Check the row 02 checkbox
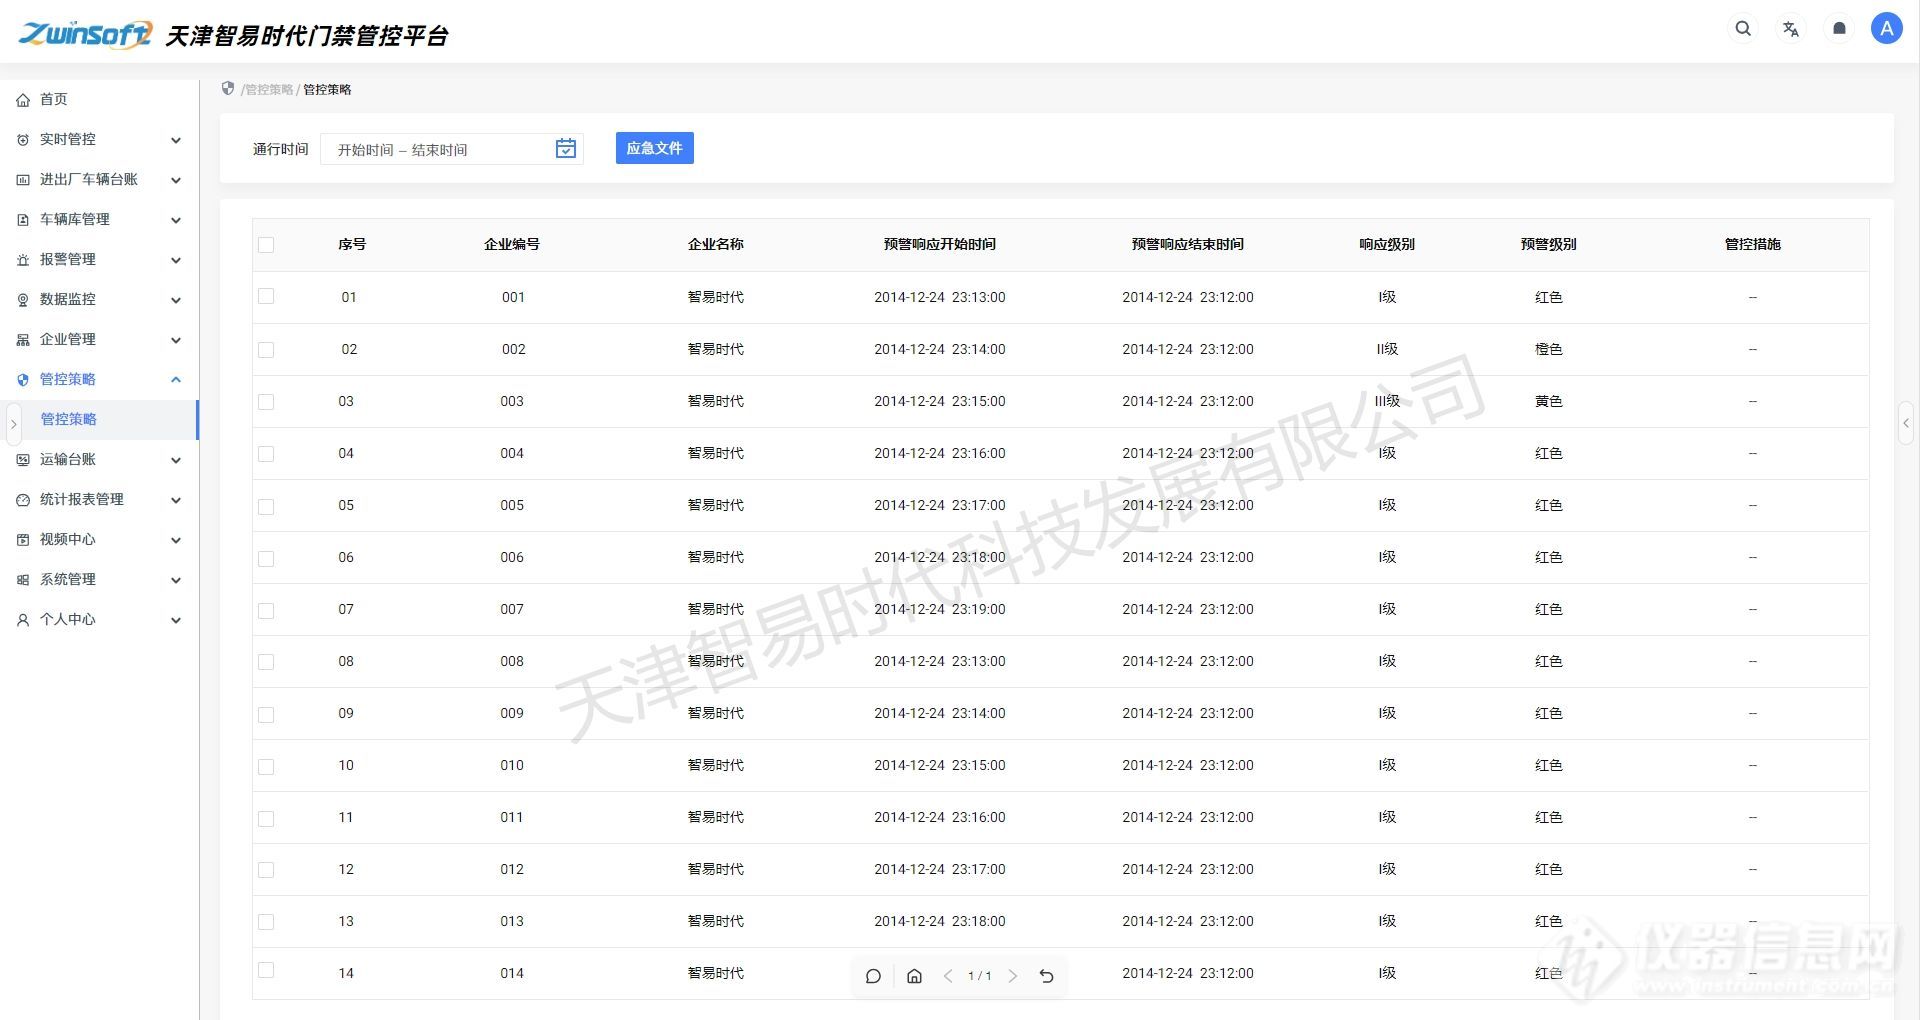 tap(266, 350)
